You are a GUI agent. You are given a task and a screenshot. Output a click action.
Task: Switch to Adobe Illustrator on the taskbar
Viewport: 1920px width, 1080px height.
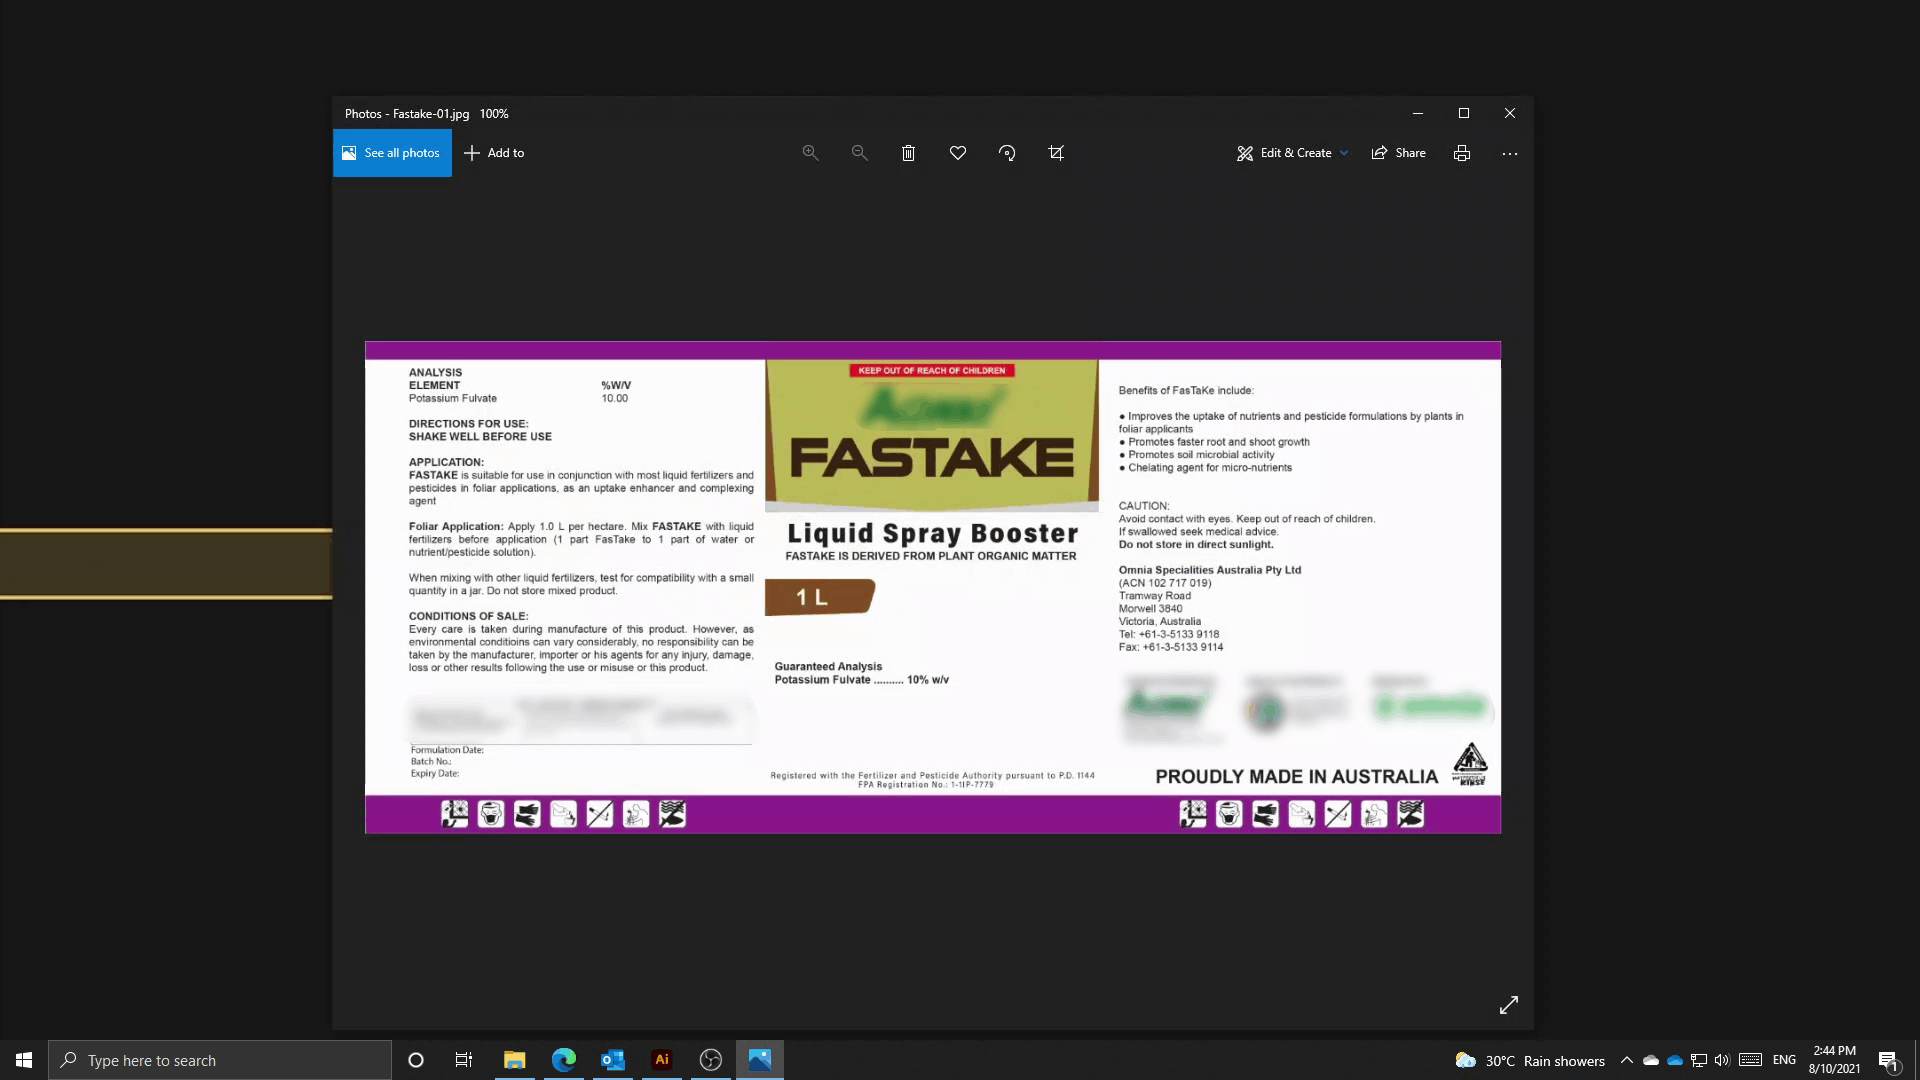(662, 1060)
